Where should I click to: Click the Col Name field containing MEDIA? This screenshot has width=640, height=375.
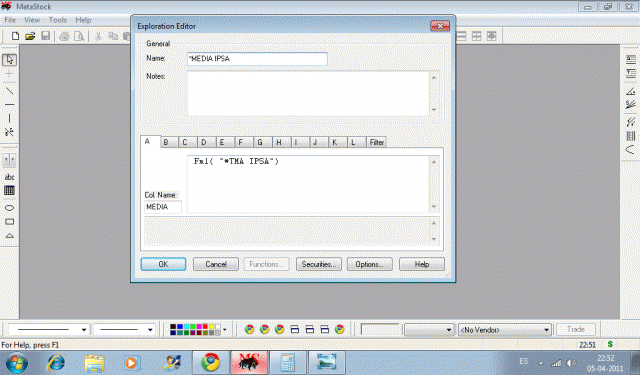pos(163,207)
